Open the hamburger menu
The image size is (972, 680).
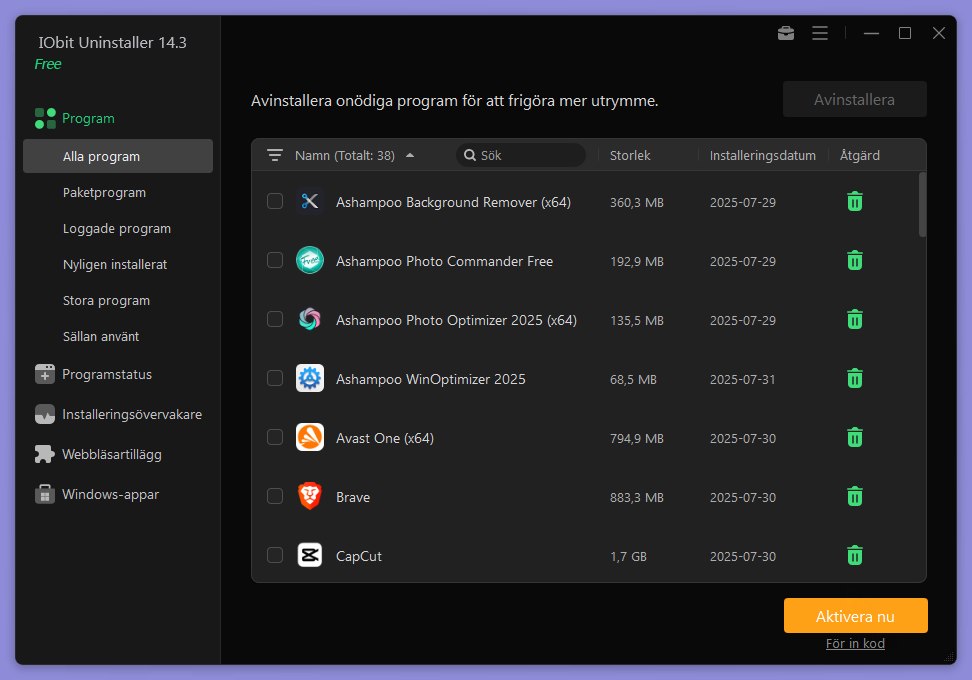[820, 33]
